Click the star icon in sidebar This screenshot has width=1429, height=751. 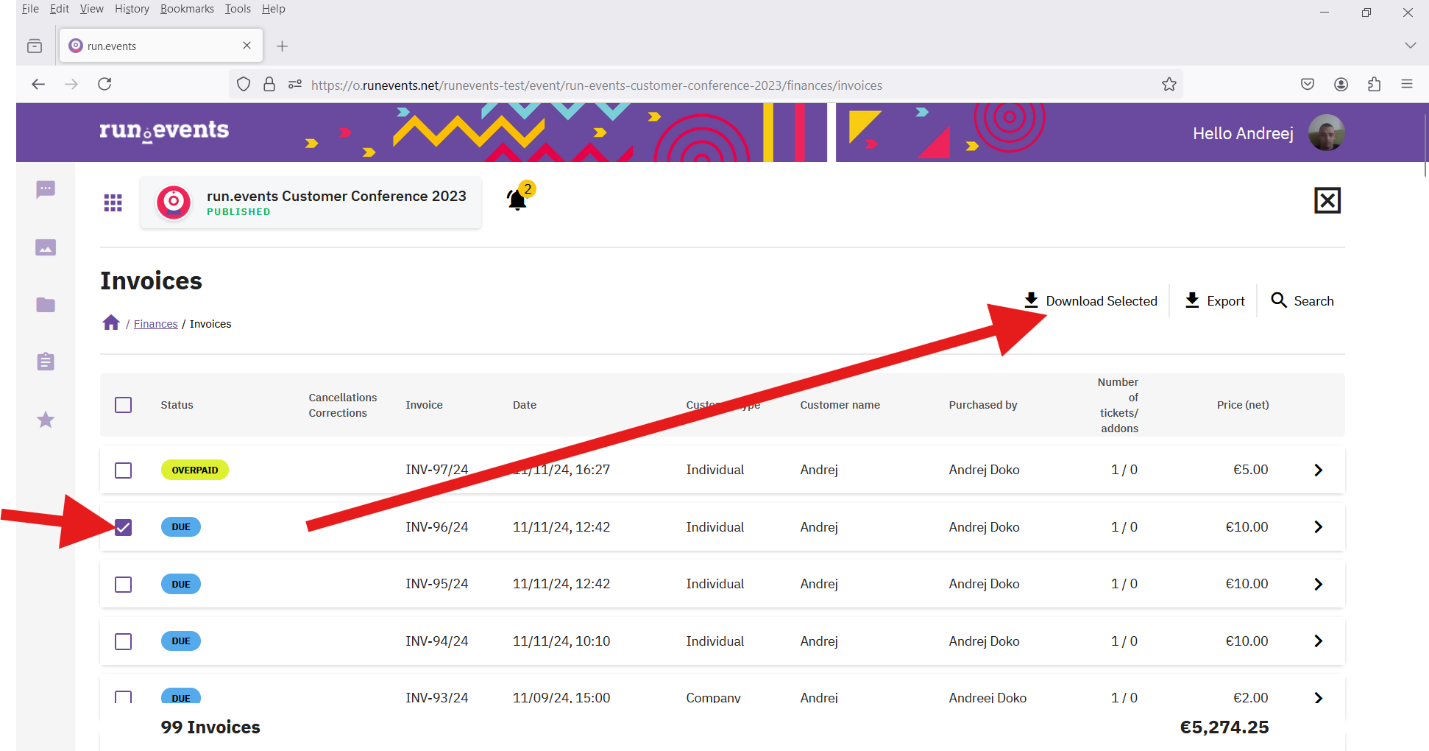click(x=45, y=420)
